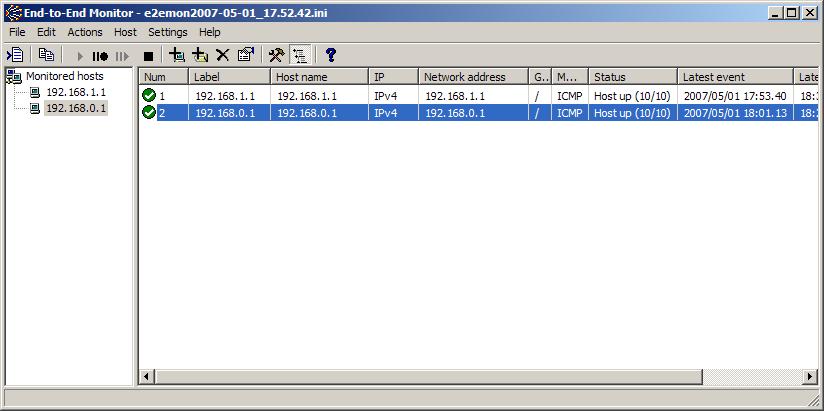Click the IPv4 cell in row 2

[x=386, y=113]
